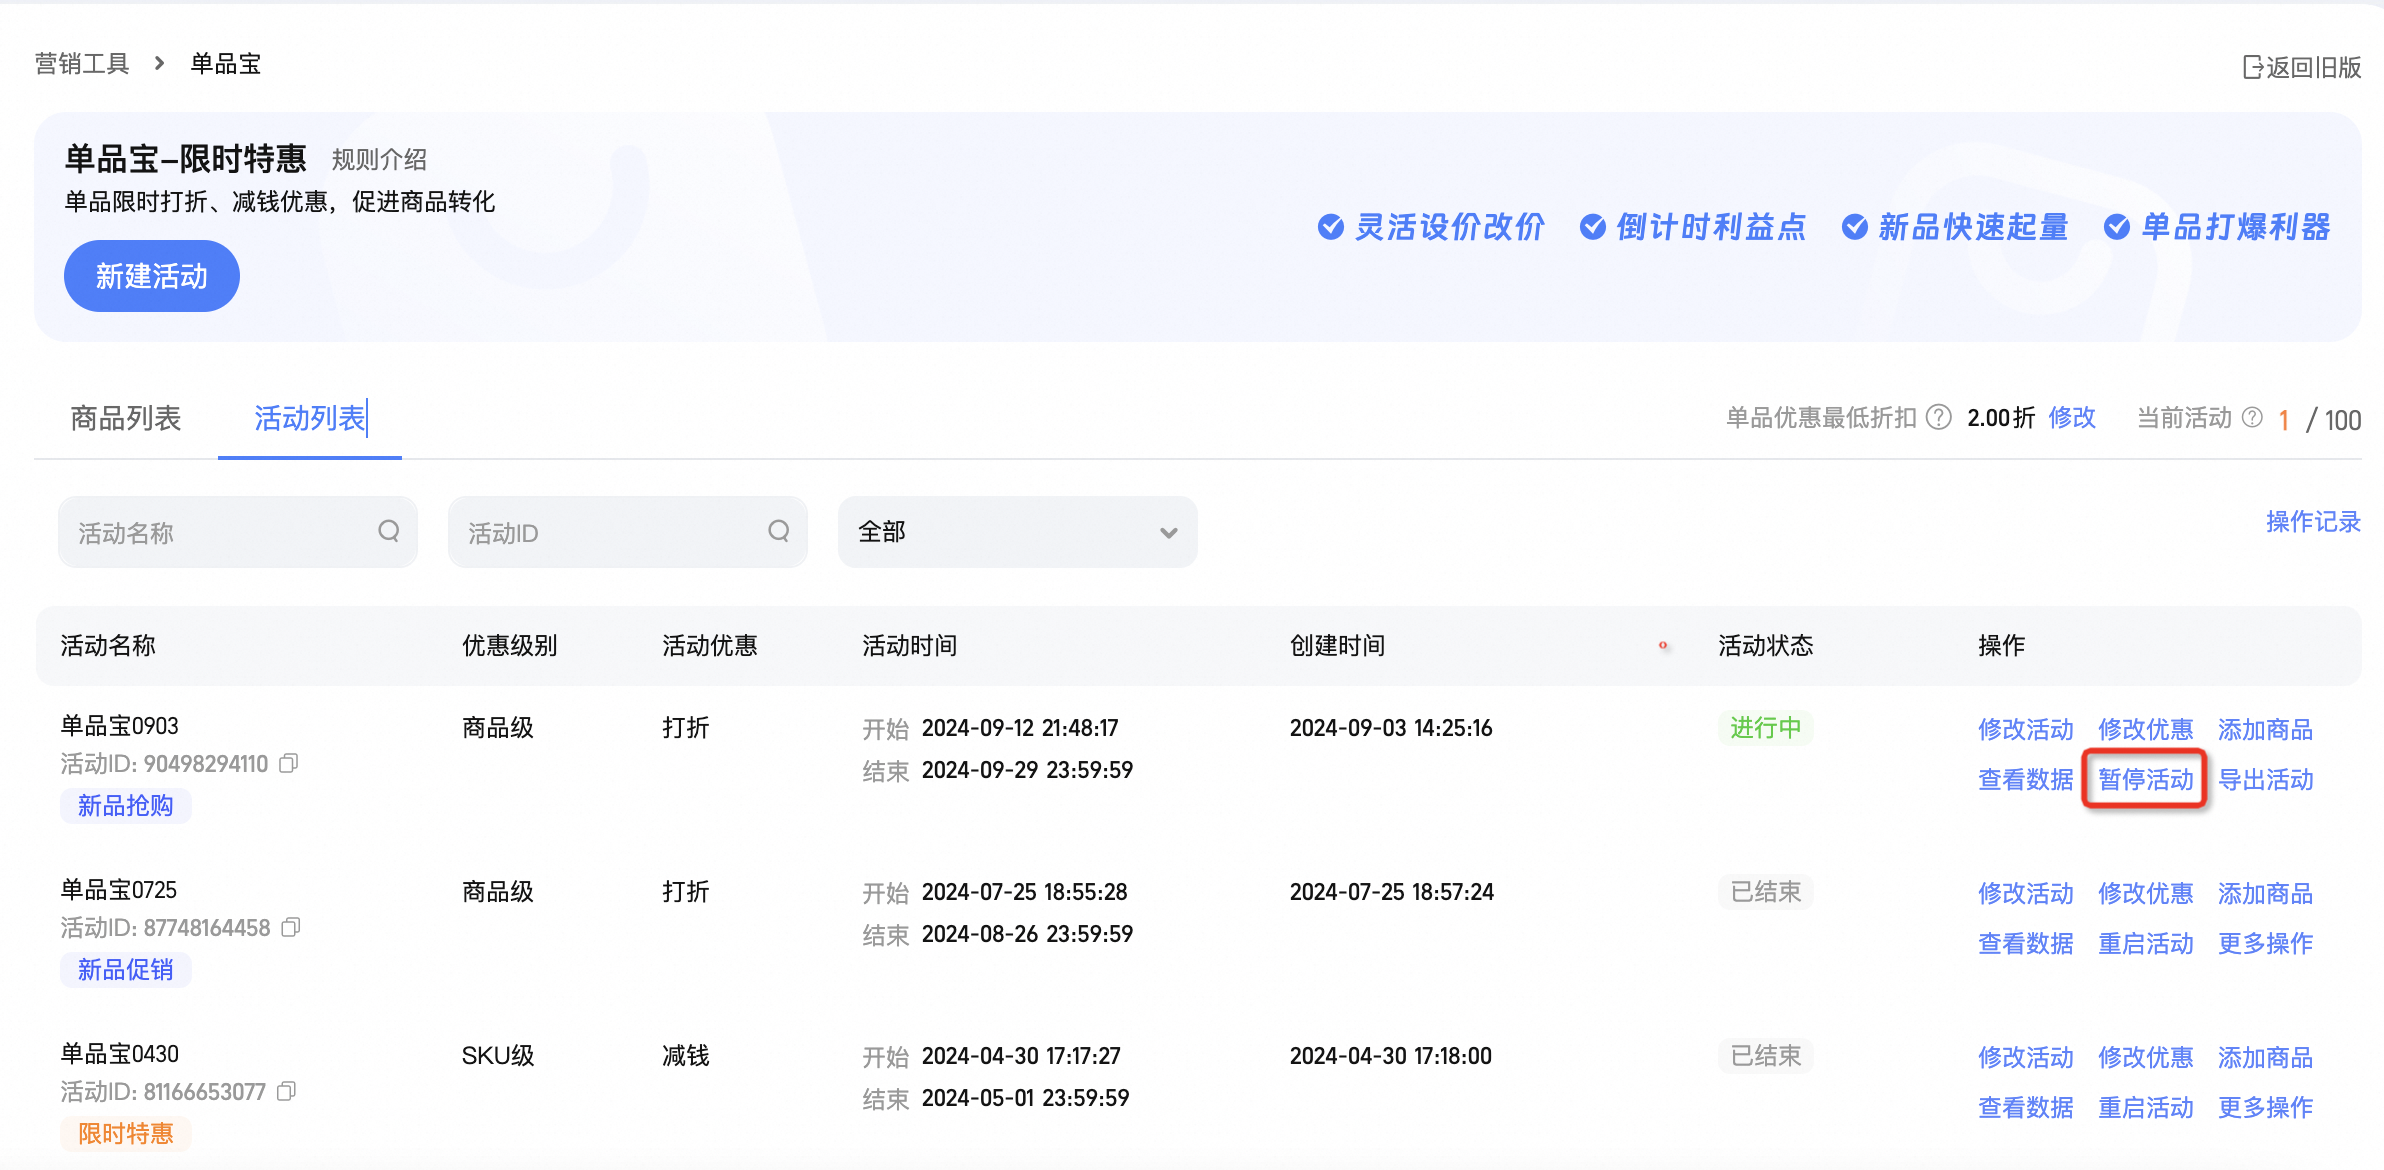Click 导出活动 for 单品宝0903
2384x1170 pixels.
(x=2266, y=779)
